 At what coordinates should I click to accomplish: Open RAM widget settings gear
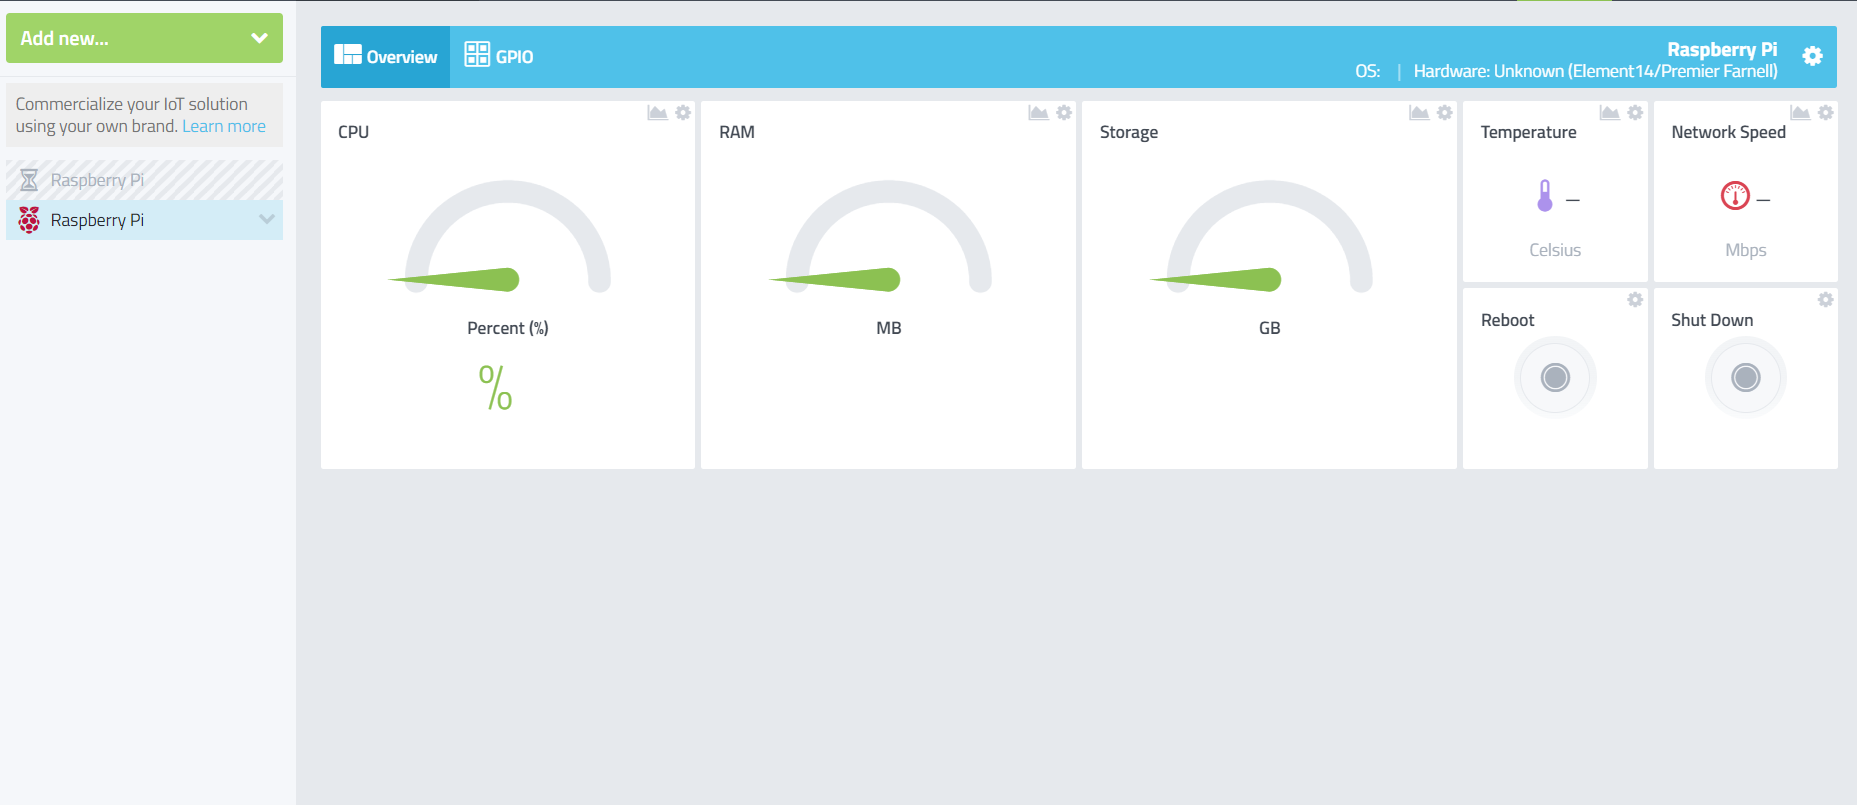(1064, 113)
